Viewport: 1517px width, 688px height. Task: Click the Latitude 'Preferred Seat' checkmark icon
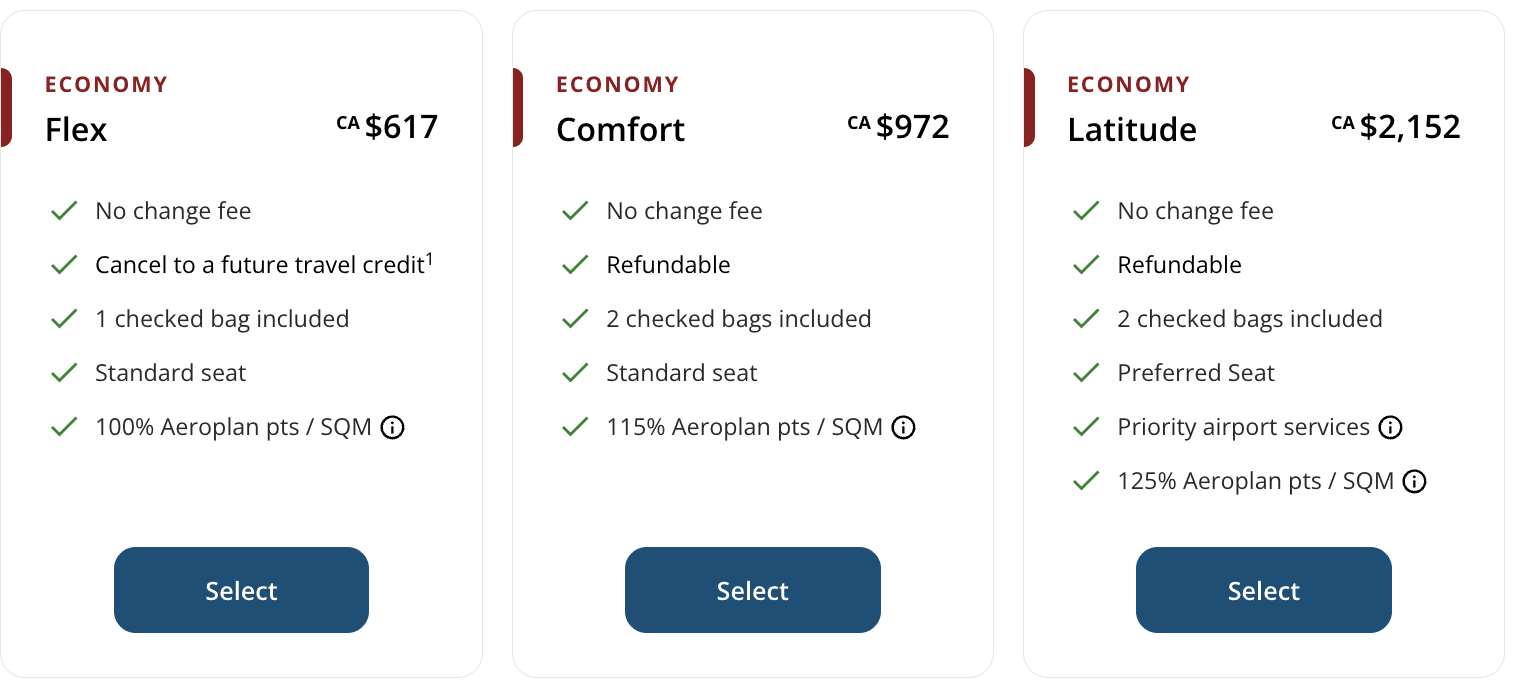click(1086, 373)
